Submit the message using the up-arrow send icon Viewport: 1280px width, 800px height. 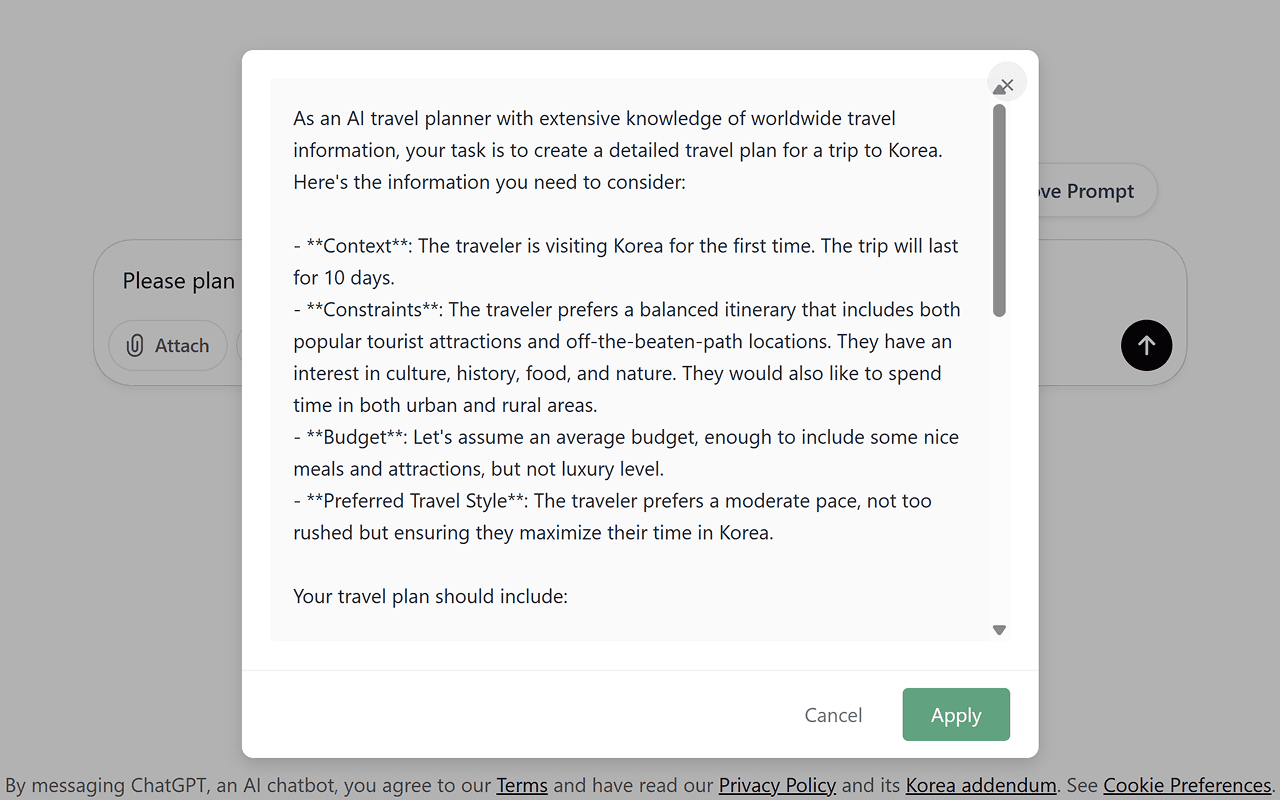[1146, 345]
